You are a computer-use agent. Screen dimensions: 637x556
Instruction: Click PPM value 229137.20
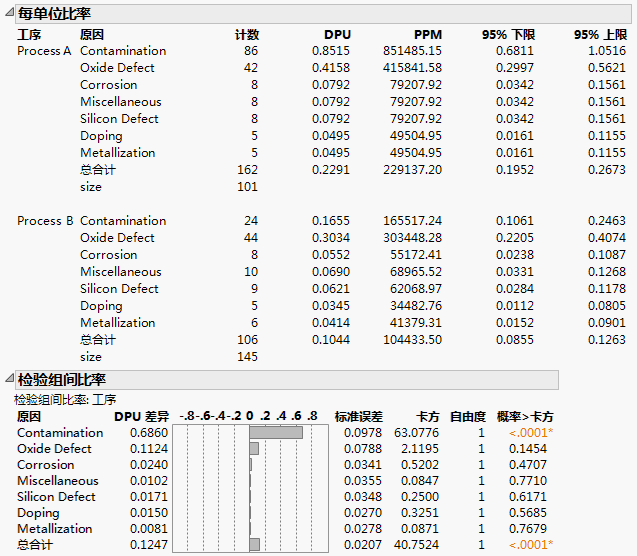coord(412,170)
